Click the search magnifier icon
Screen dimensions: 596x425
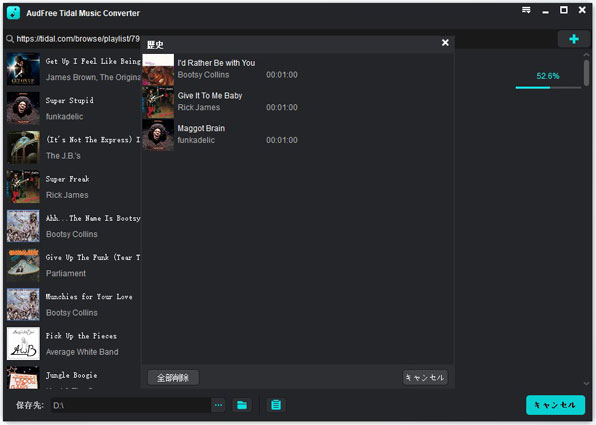pyautogui.click(x=10, y=39)
